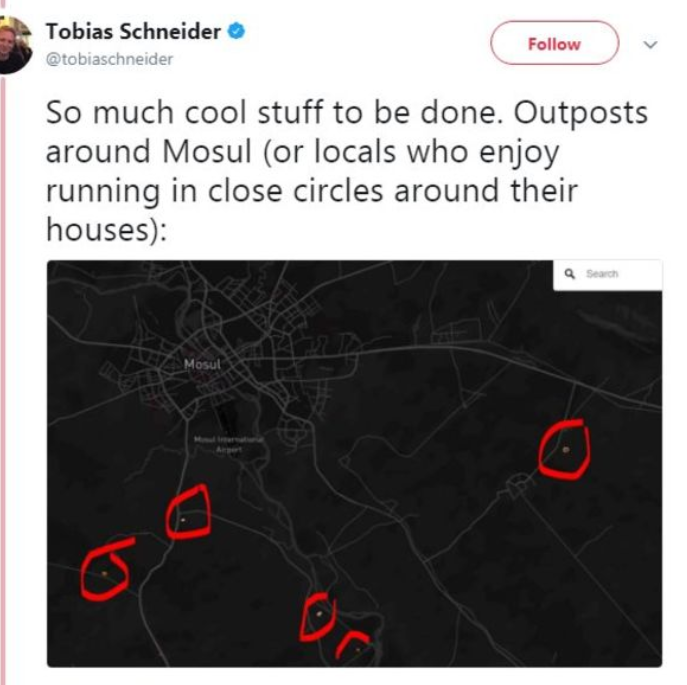Click the red-circled outpost east of Mosul
The height and width of the screenshot is (685, 687).
tap(565, 449)
